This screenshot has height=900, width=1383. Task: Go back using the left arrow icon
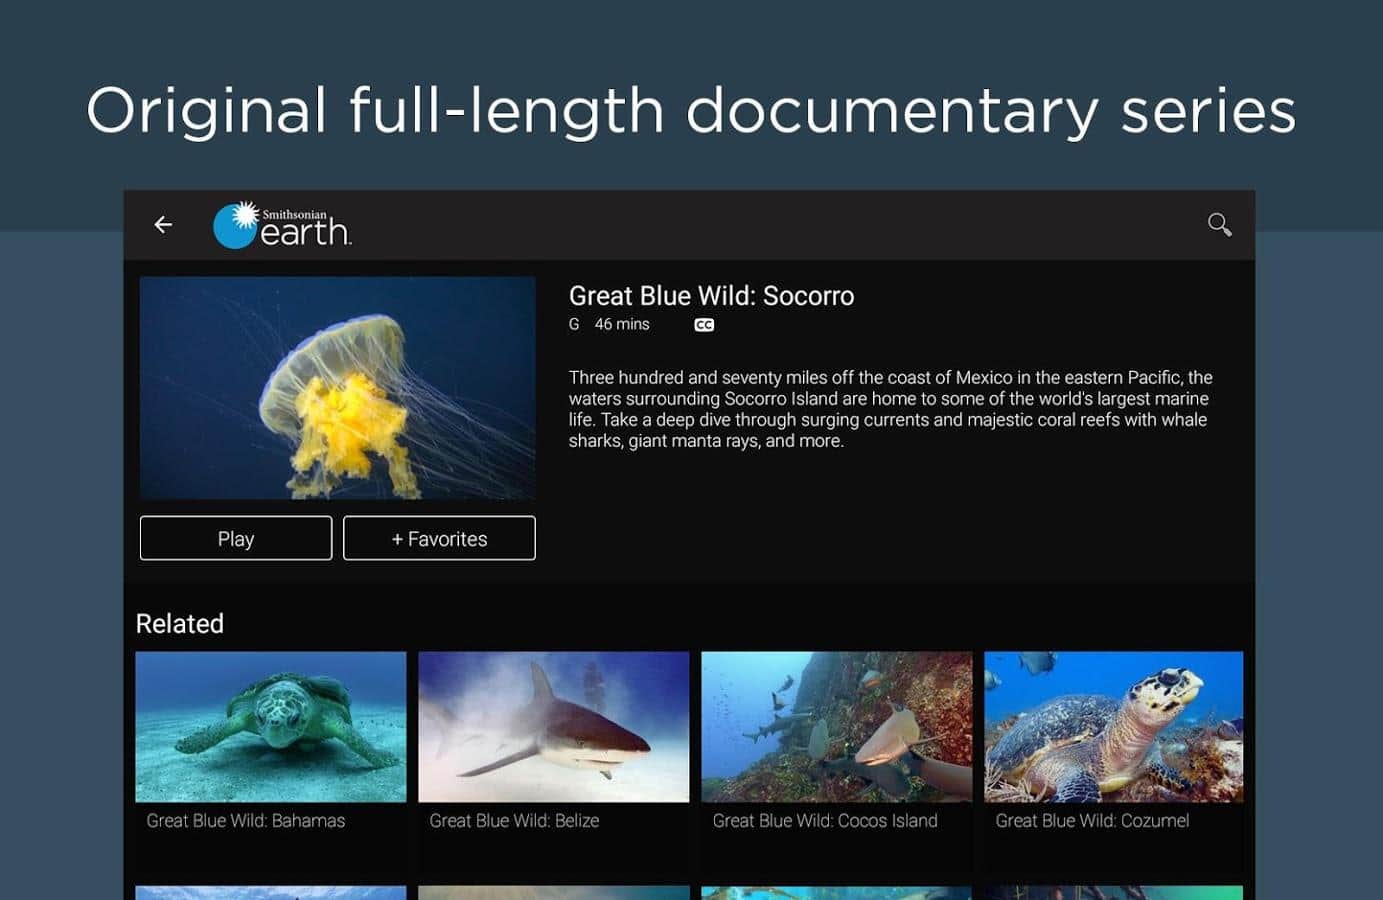pyautogui.click(x=163, y=225)
